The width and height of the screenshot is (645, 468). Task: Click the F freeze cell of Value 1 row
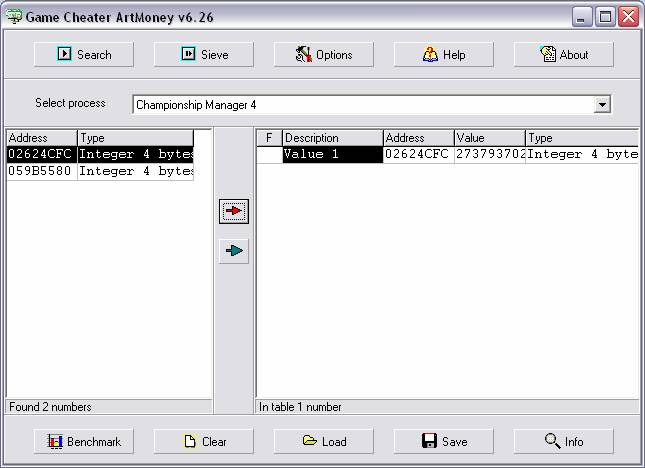coord(269,155)
